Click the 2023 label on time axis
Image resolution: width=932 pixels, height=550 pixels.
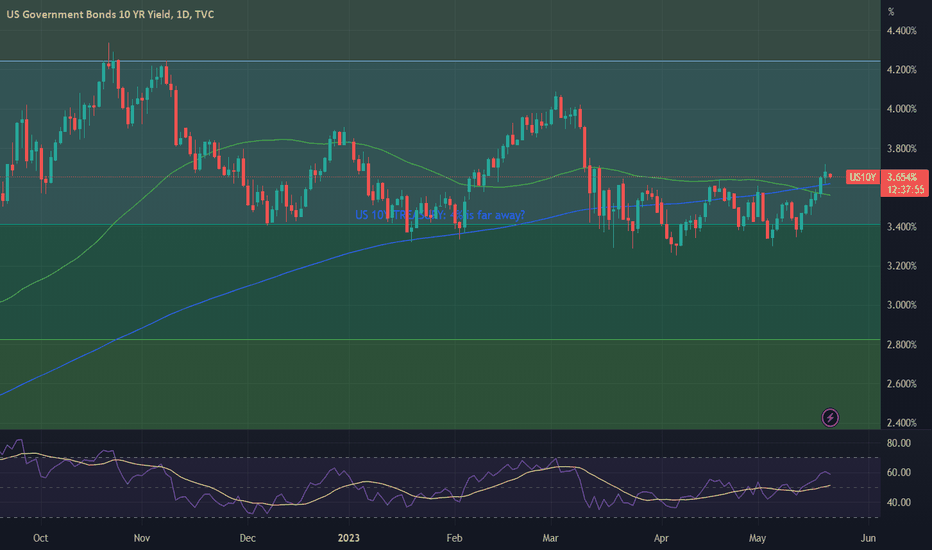[348, 538]
